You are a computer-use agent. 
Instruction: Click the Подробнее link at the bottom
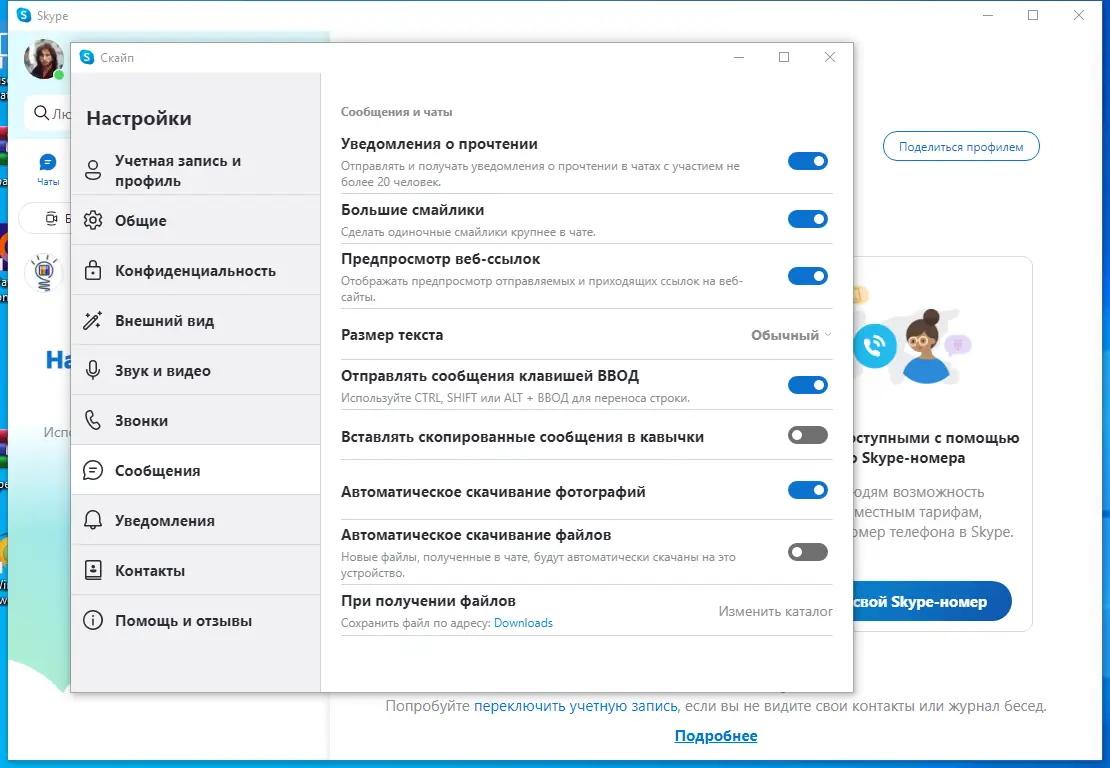(x=716, y=735)
